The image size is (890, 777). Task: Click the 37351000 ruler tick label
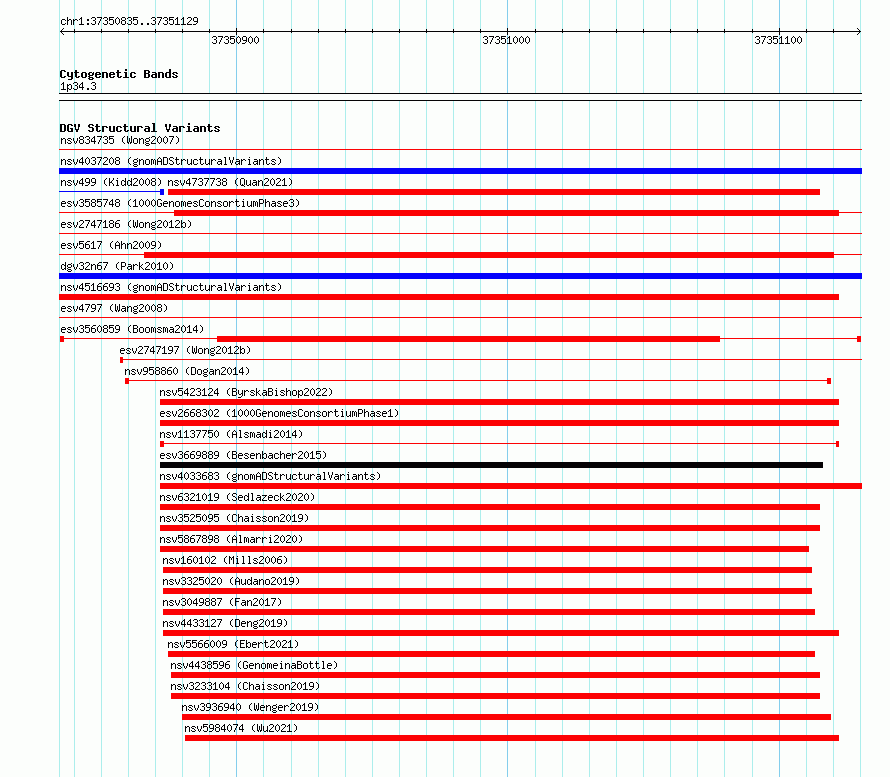506,40
